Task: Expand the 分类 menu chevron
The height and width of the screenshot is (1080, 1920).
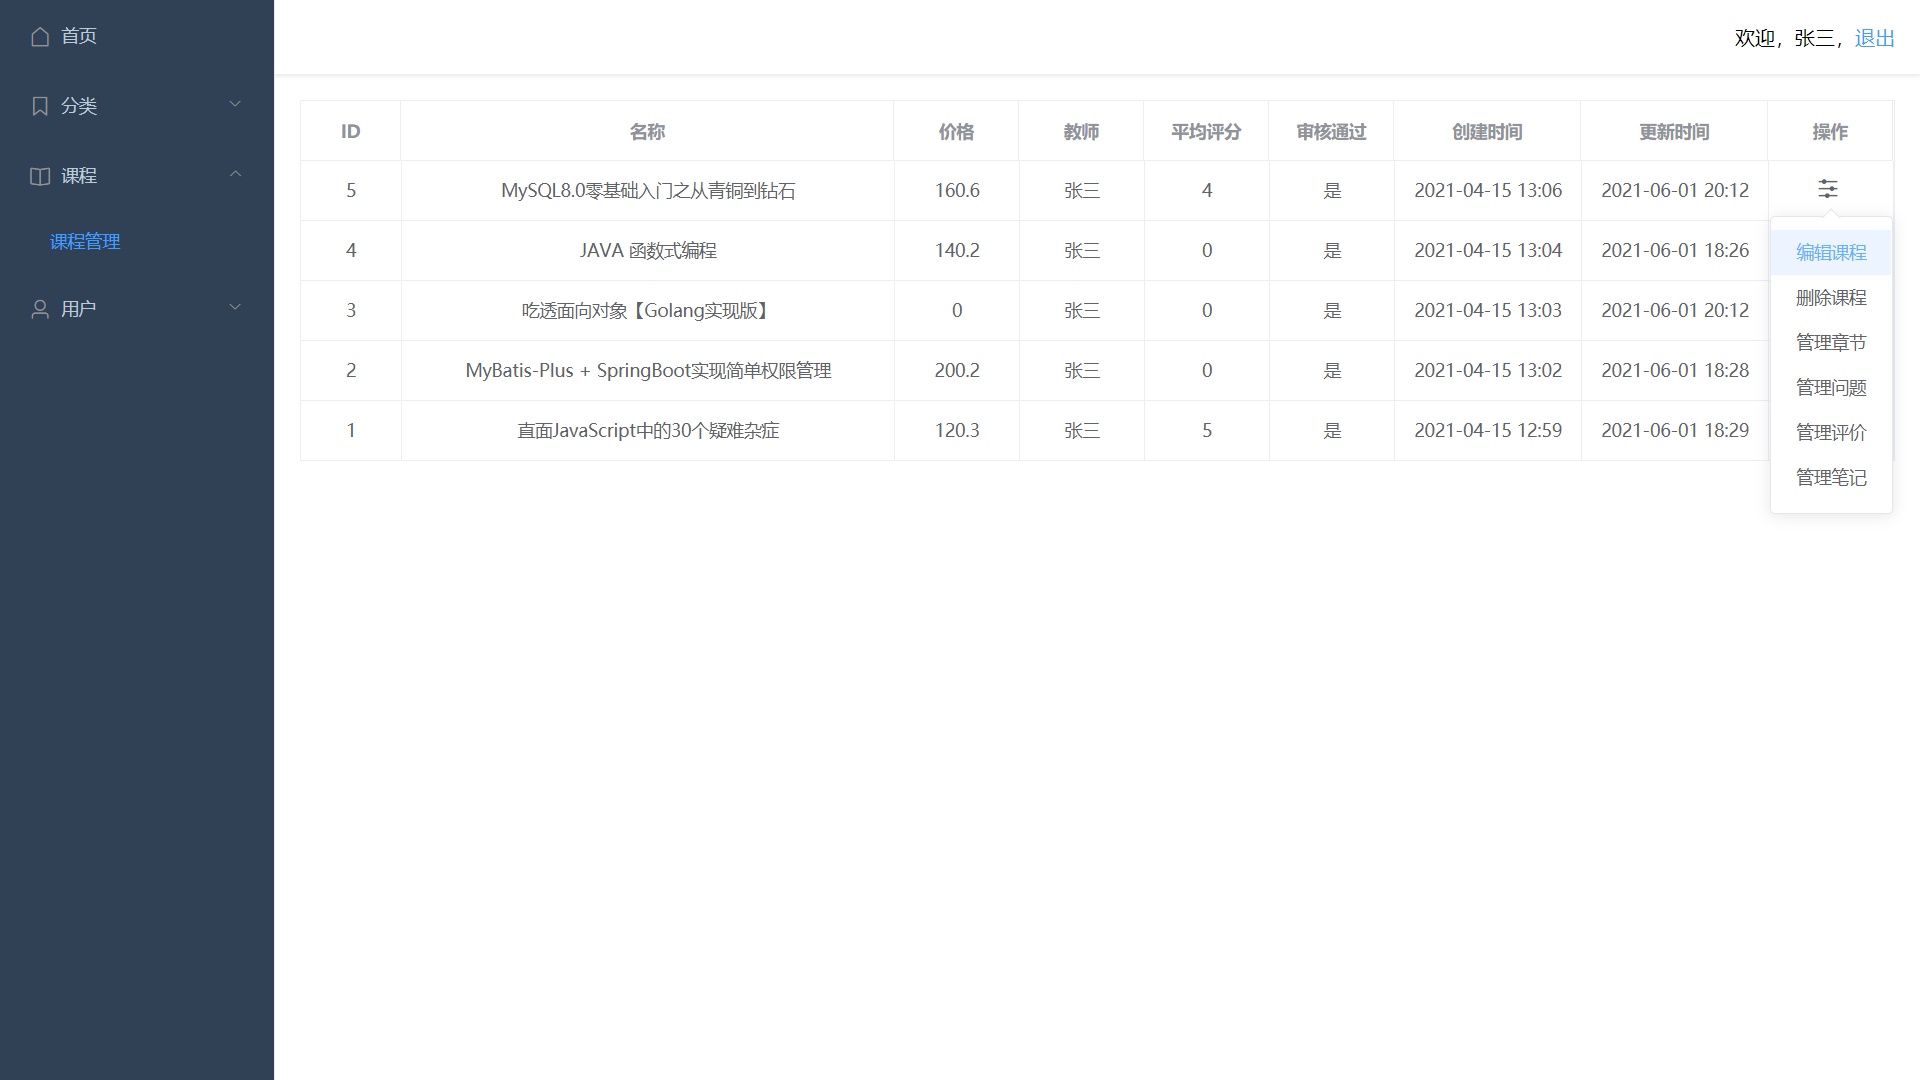Action: (235, 104)
